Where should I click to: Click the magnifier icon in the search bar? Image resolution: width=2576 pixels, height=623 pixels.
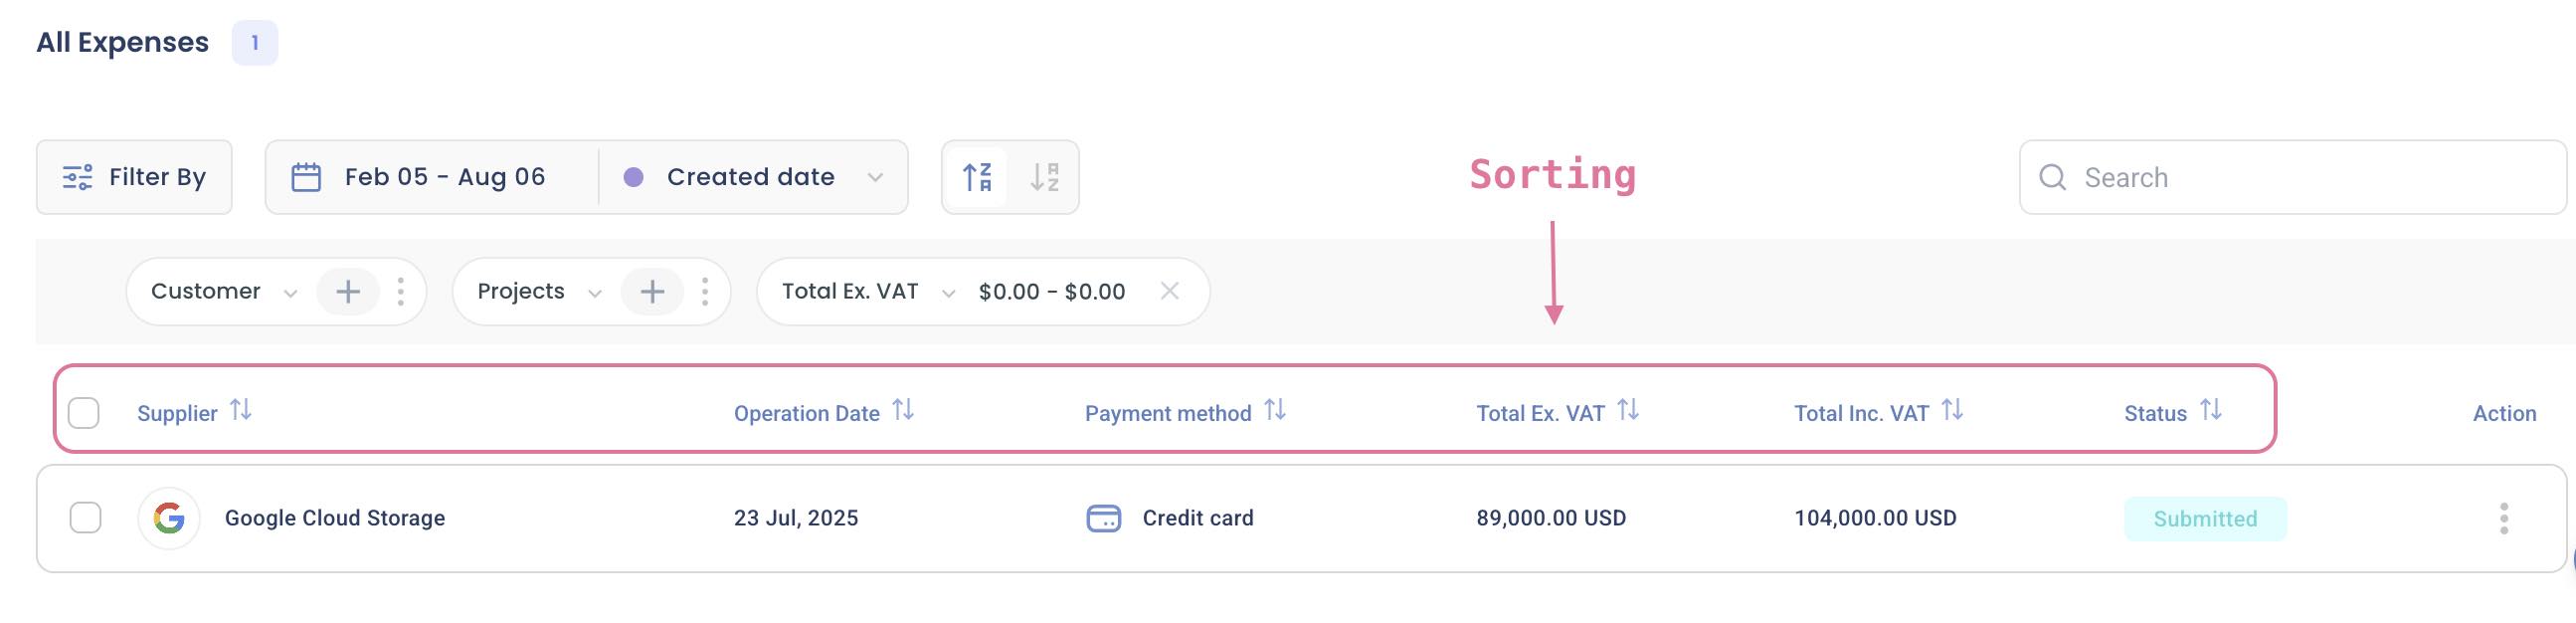pos(2051,177)
